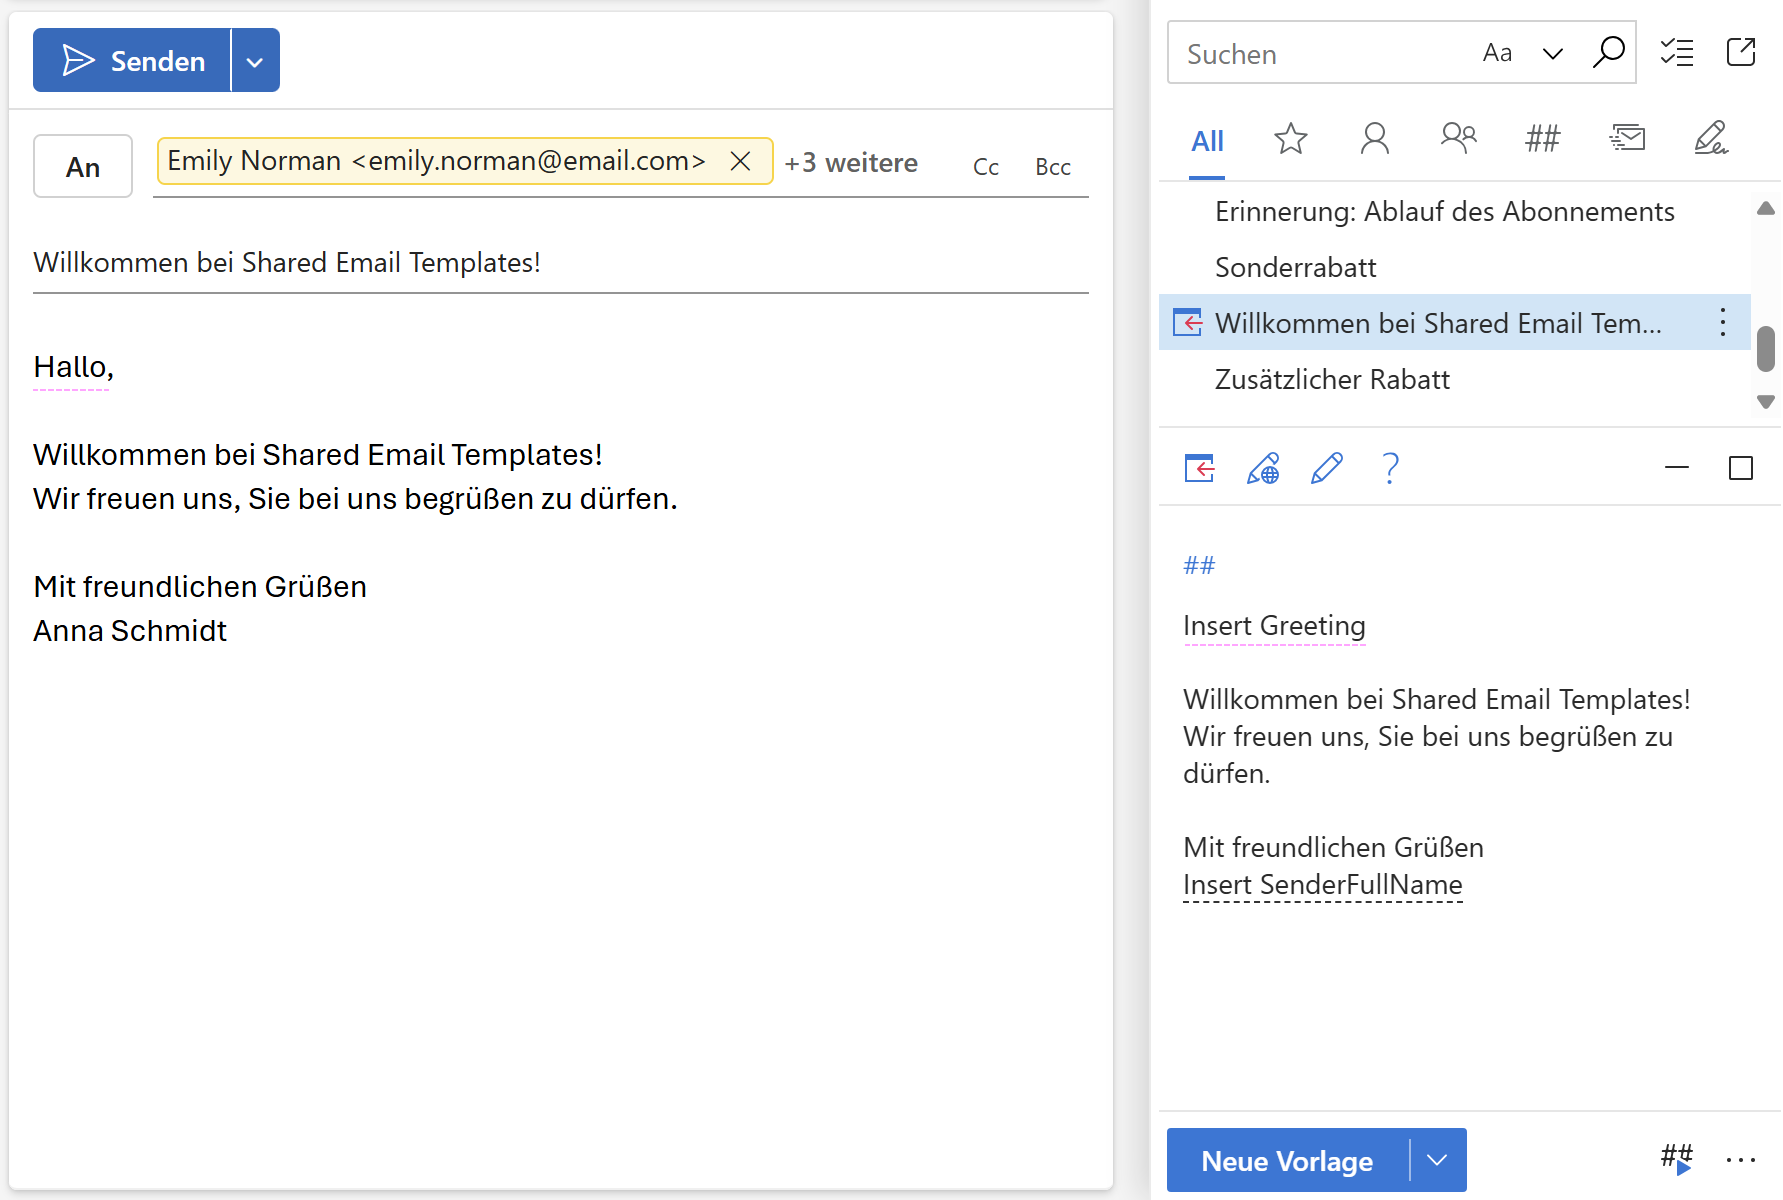This screenshot has height=1200, width=1783.
Task: Add a Bcc field
Action: pyautogui.click(x=1053, y=167)
